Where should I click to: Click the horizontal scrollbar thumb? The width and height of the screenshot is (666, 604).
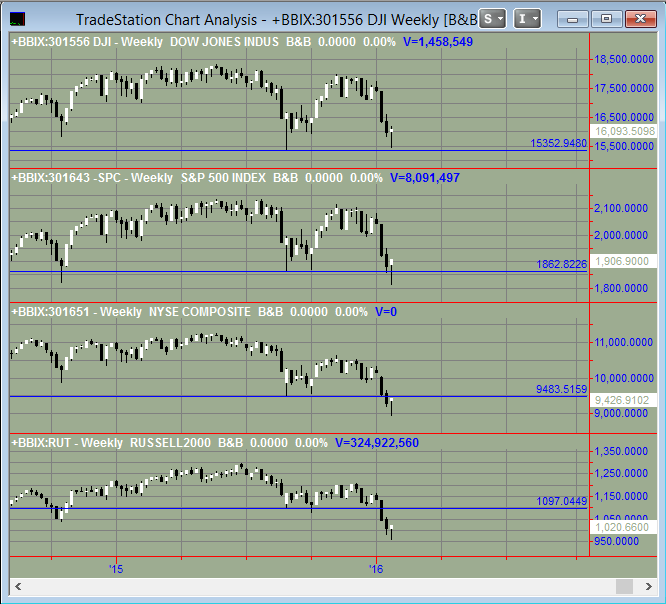[624, 587]
